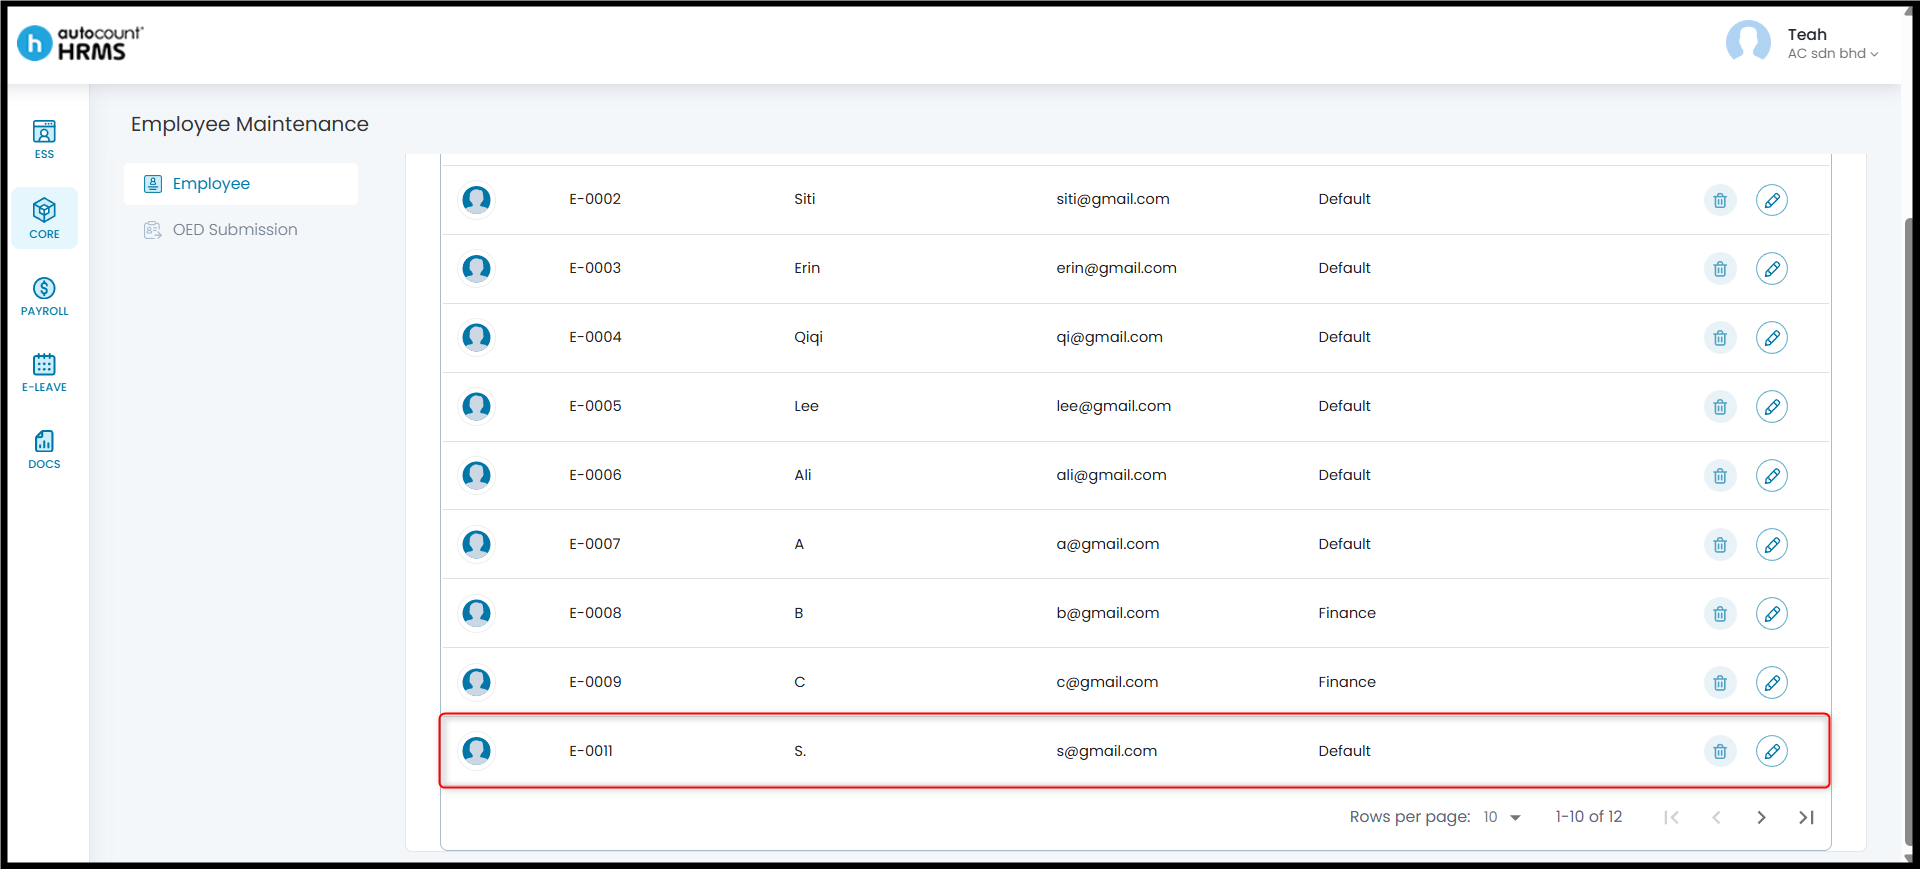Delete employee E-0005 Lee
Image resolution: width=1920 pixels, height=869 pixels.
pos(1720,407)
